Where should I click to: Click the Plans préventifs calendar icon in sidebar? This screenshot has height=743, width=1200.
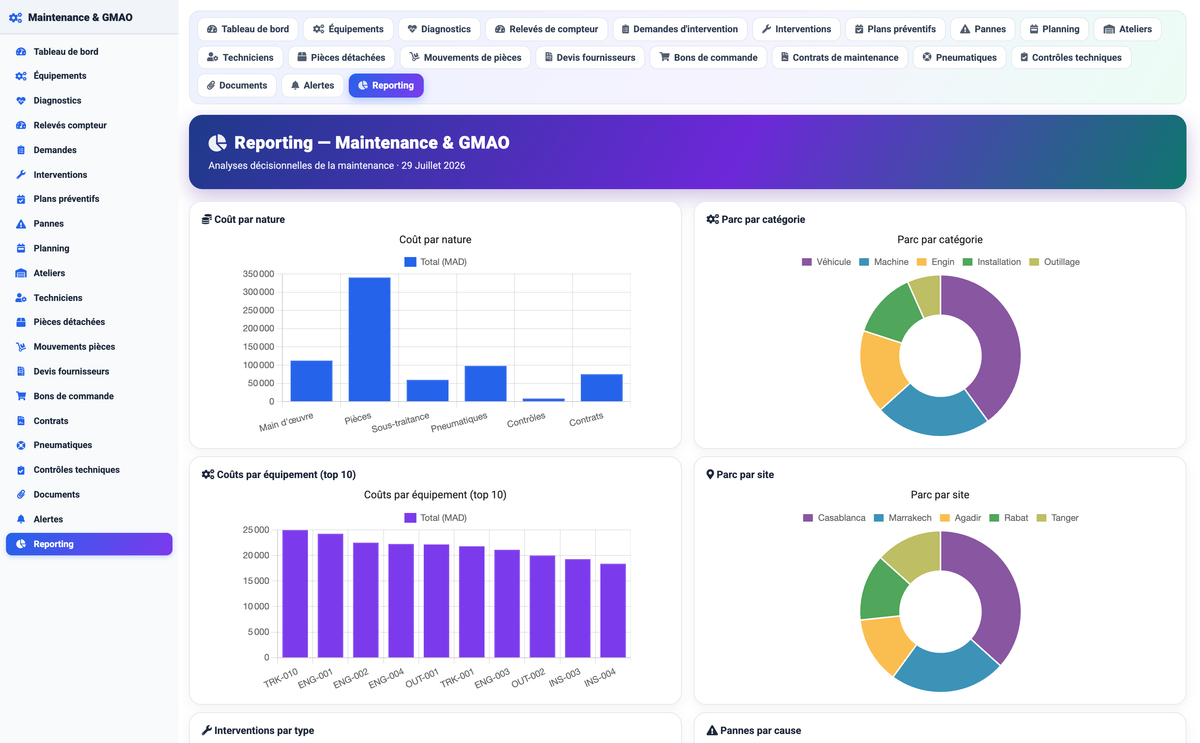21,199
